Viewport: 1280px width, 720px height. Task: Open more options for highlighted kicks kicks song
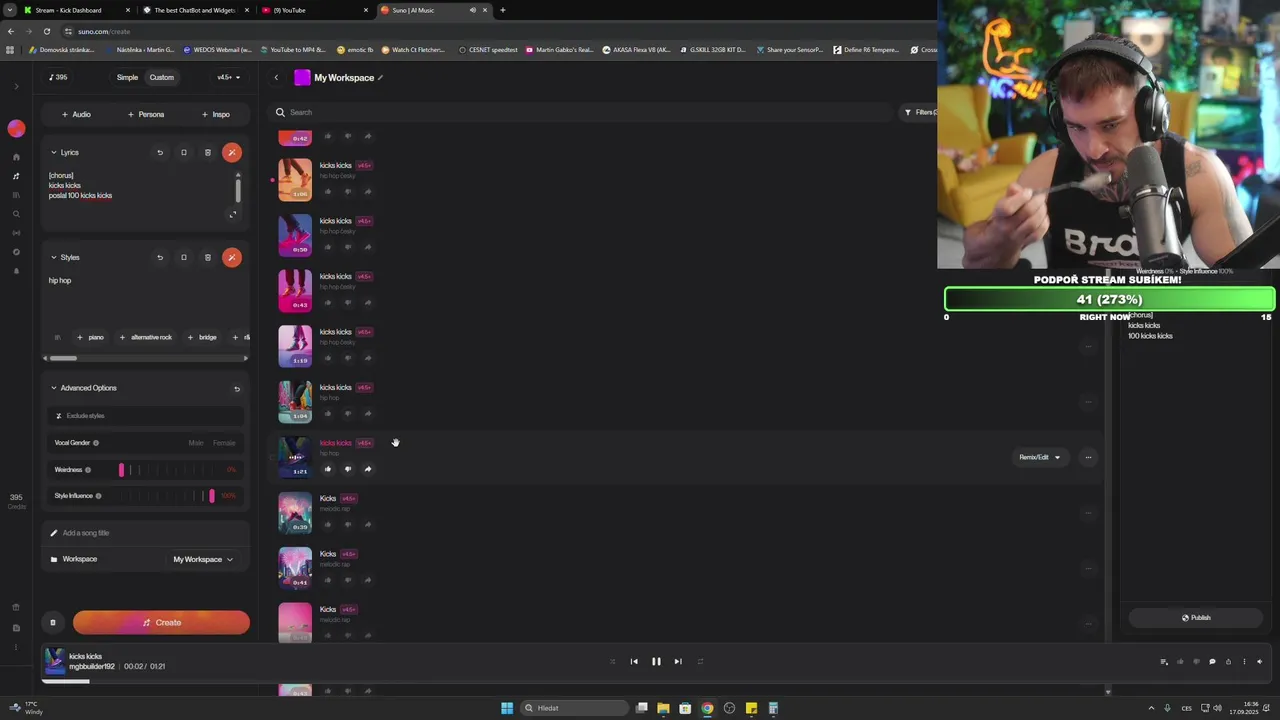pos(1088,458)
